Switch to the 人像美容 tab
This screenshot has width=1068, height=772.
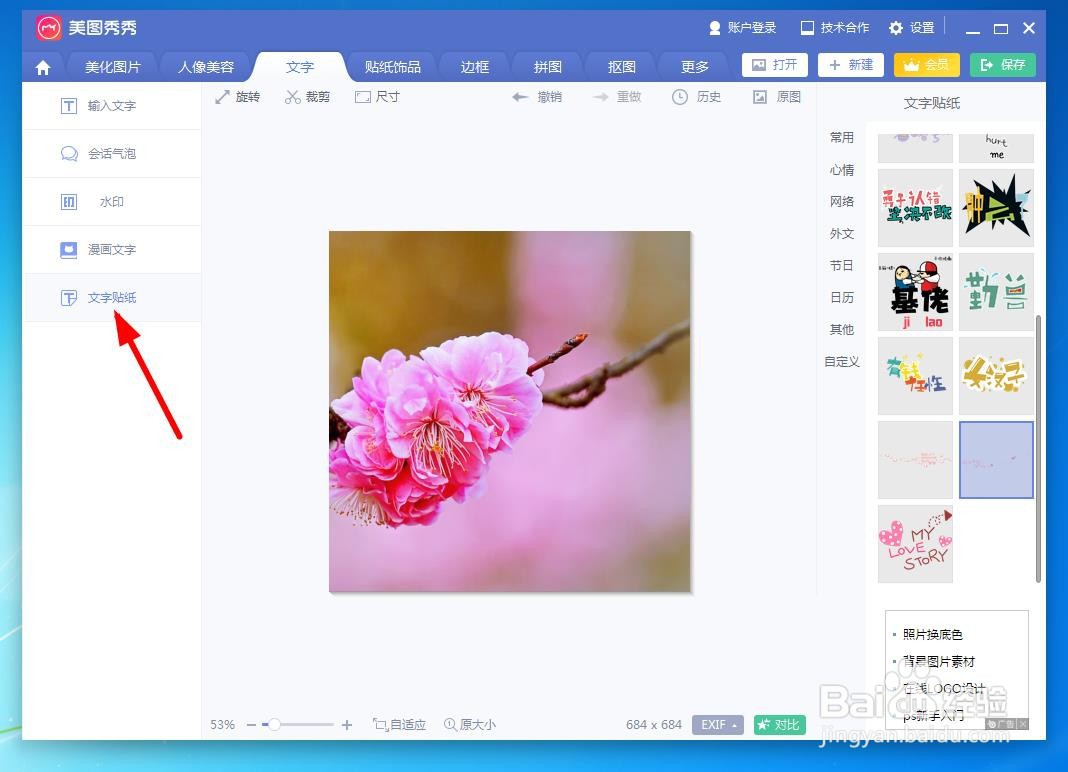click(x=206, y=67)
